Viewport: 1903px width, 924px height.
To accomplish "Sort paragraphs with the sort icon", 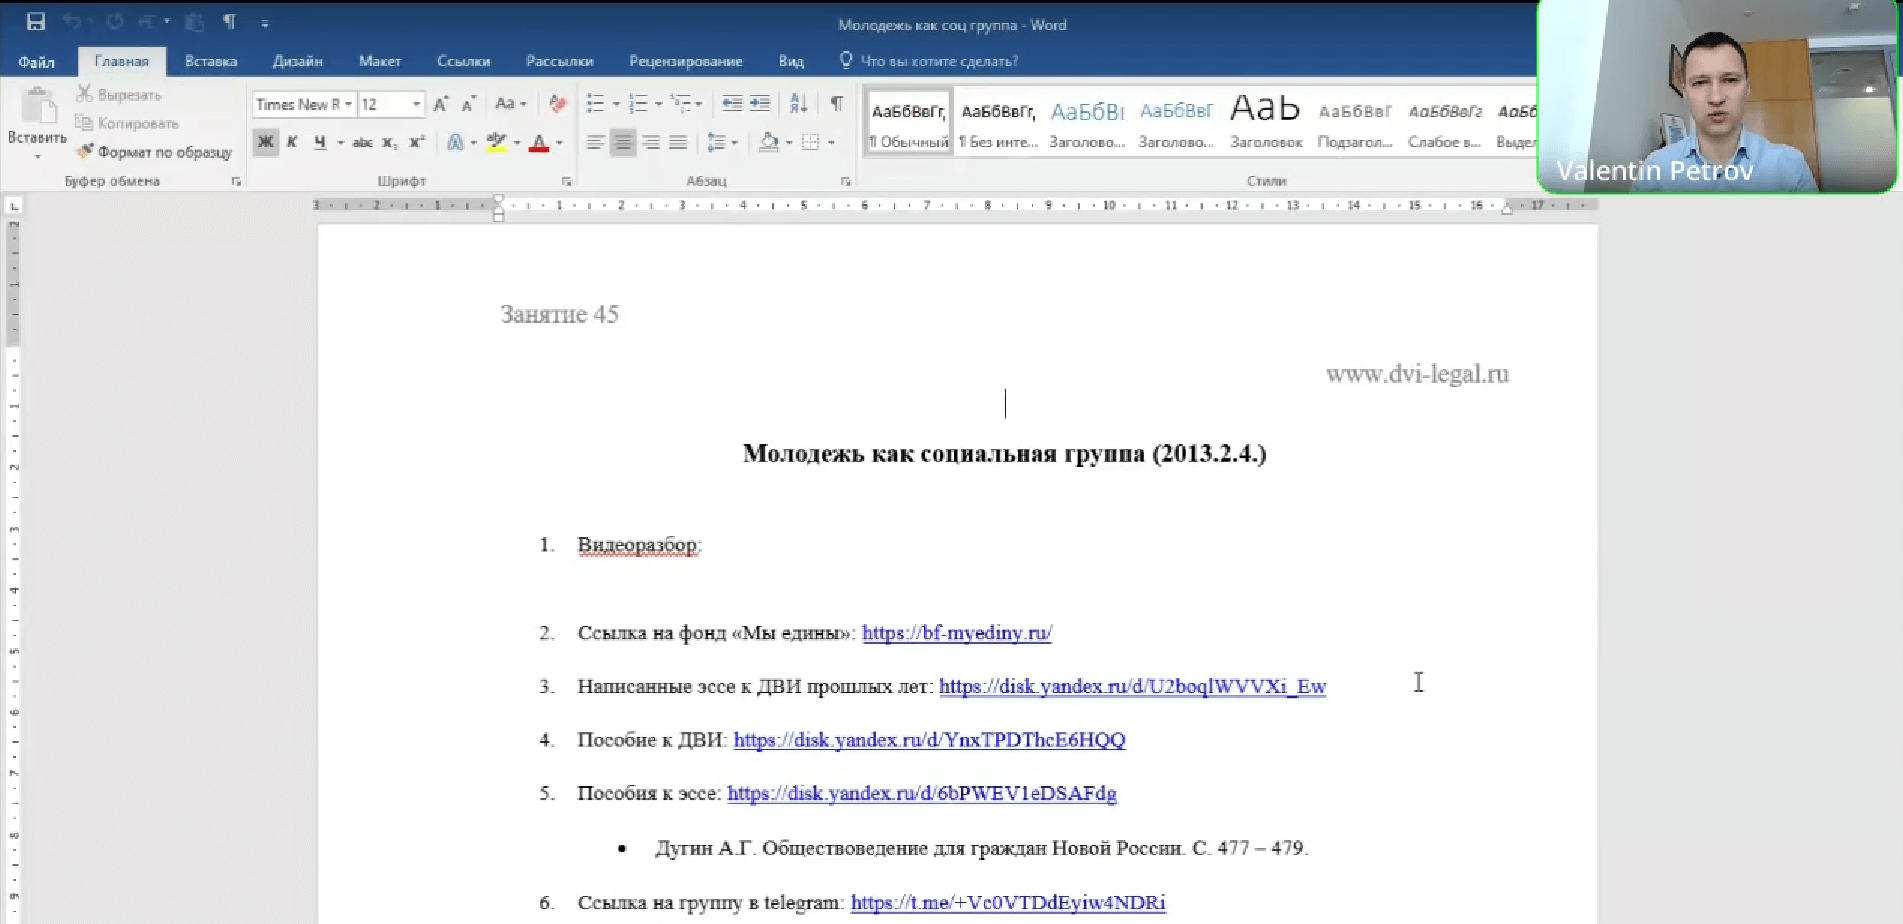I will click(797, 104).
